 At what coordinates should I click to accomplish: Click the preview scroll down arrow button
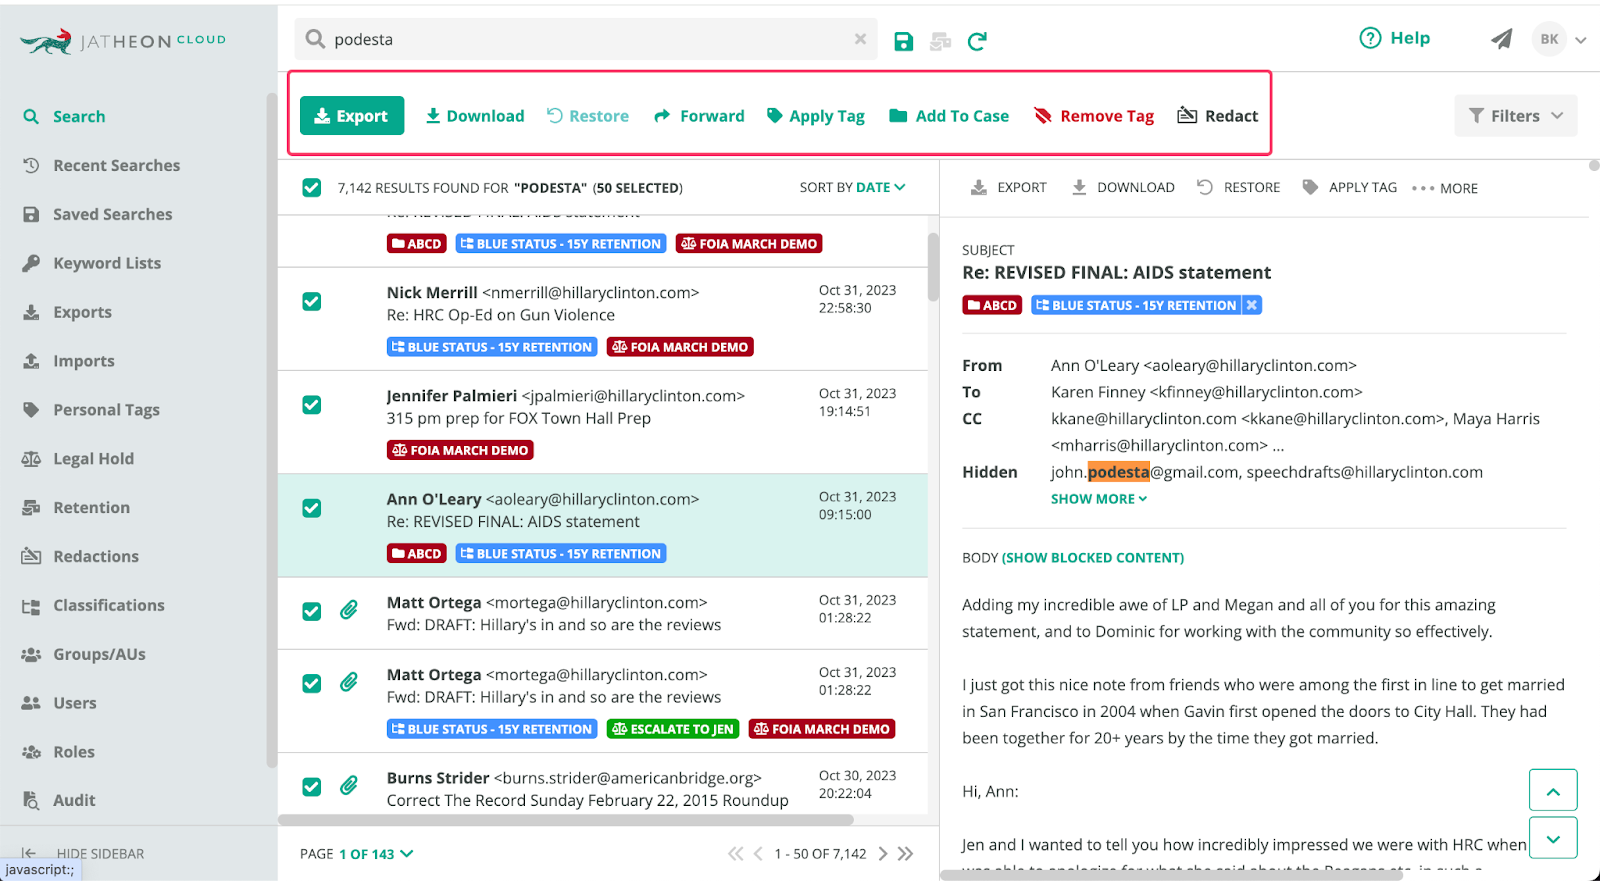pos(1553,838)
